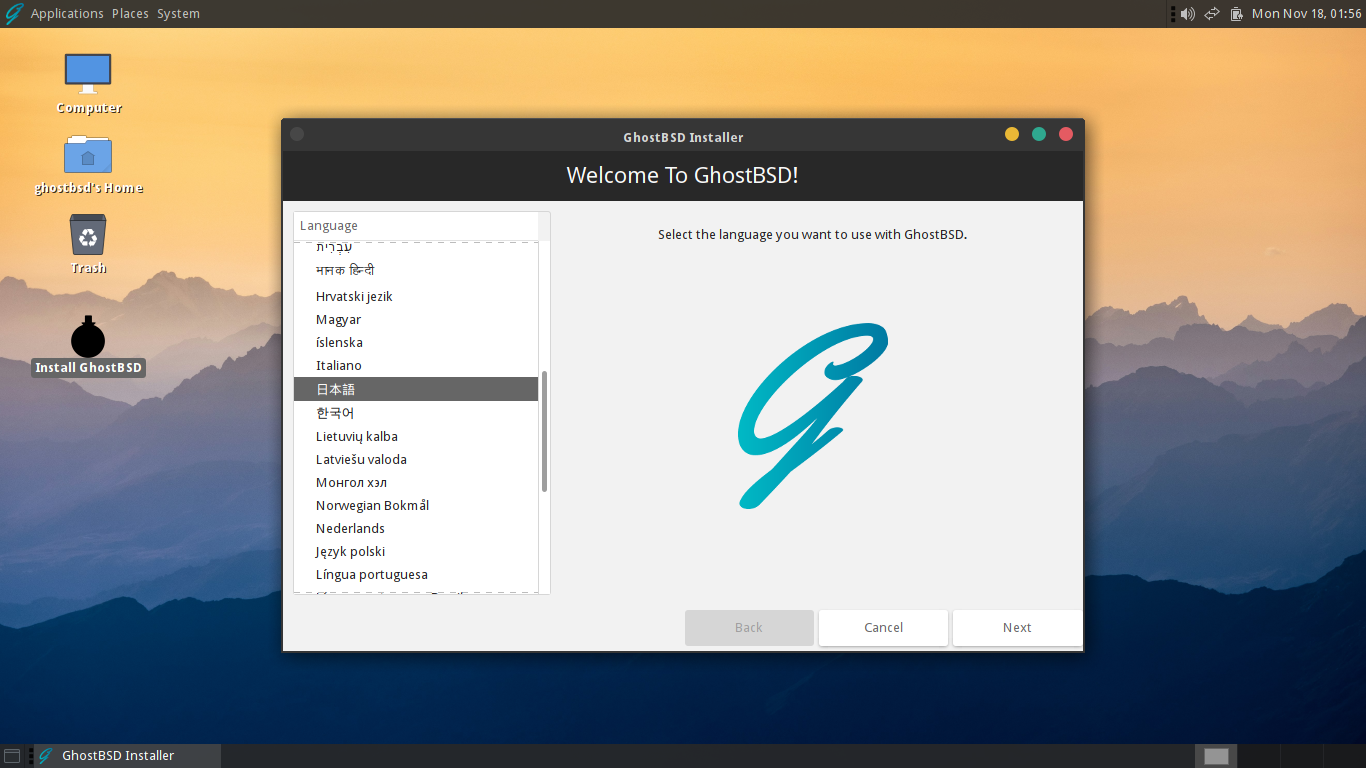Select Norwegian Bokmål language
The image size is (1366, 768).
coord(416,506)
